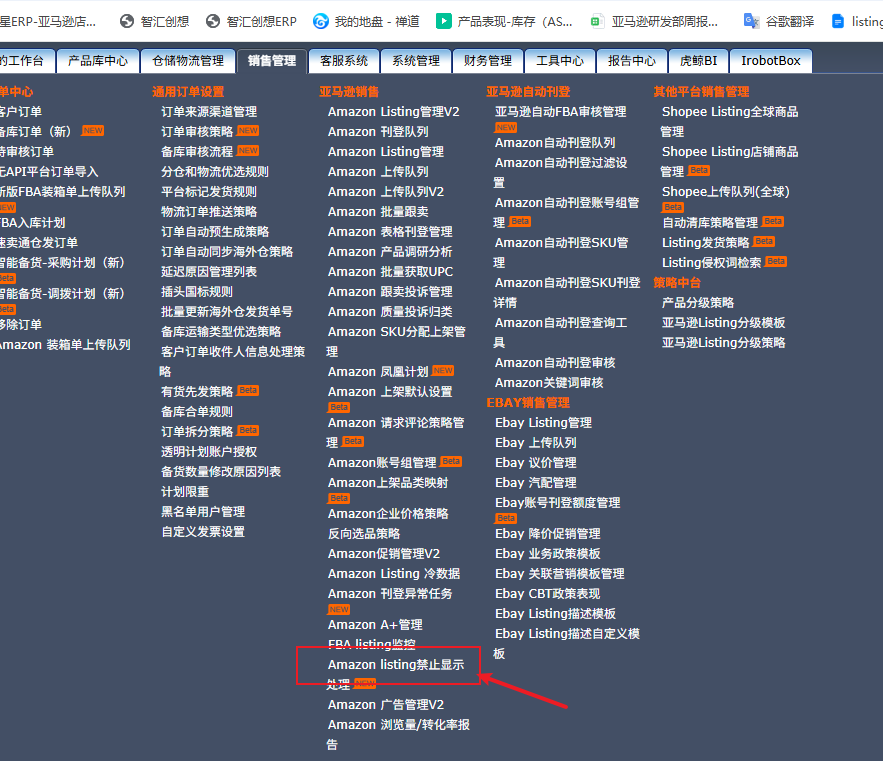The width and height of the screenshot is (883, 761).
Task: Open Amazon关键词审核 link
Action: (549, 382)
